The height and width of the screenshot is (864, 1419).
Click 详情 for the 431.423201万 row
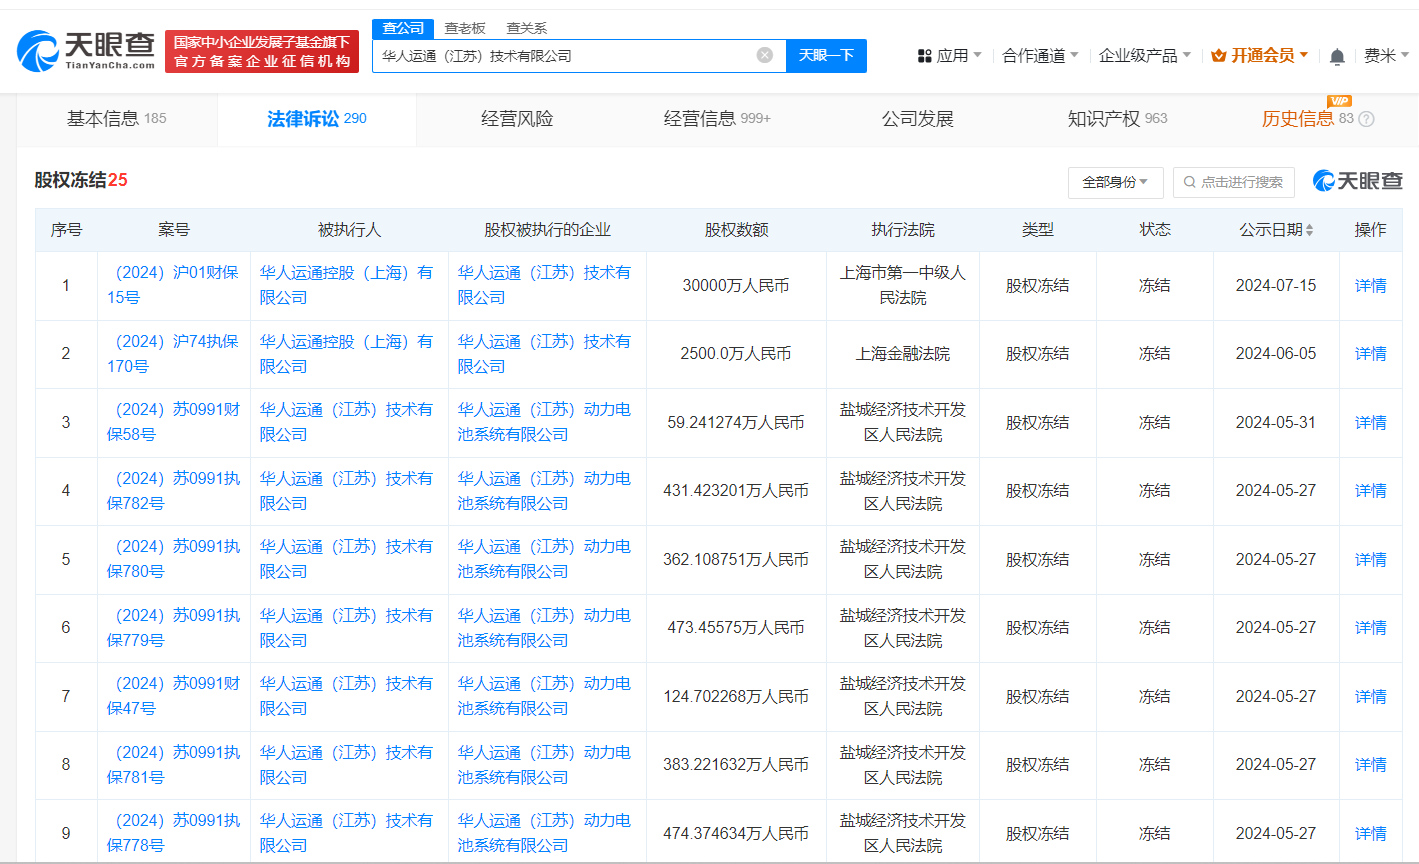[1370, 491]
